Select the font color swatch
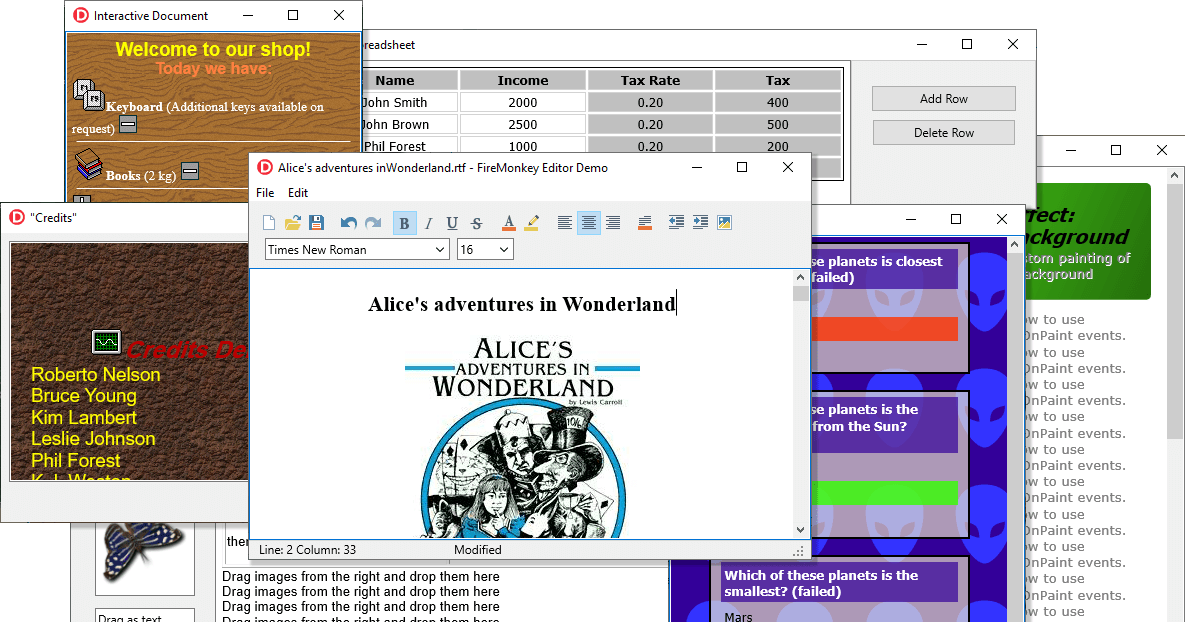Screen dimensions: 1185x622 point(508,222)
